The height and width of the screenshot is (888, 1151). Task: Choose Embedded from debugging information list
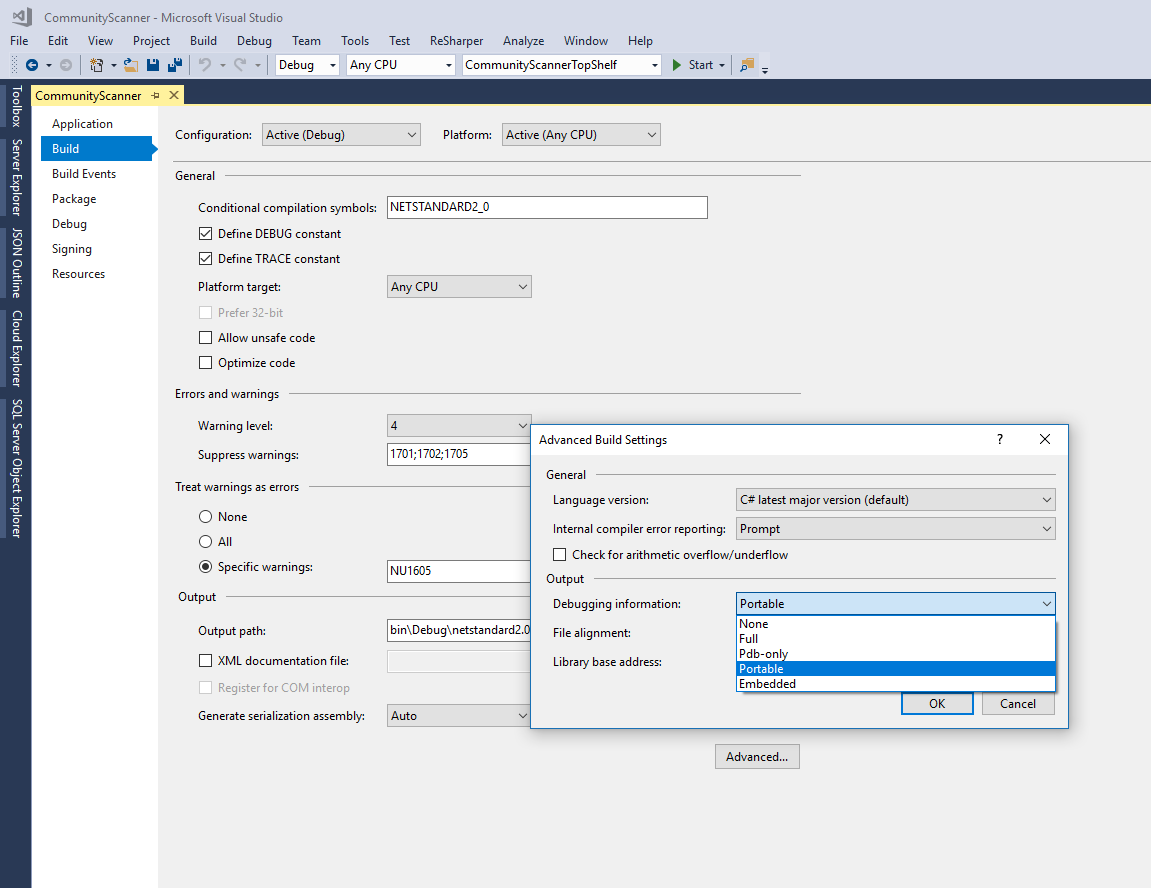(x=896, y=684)
